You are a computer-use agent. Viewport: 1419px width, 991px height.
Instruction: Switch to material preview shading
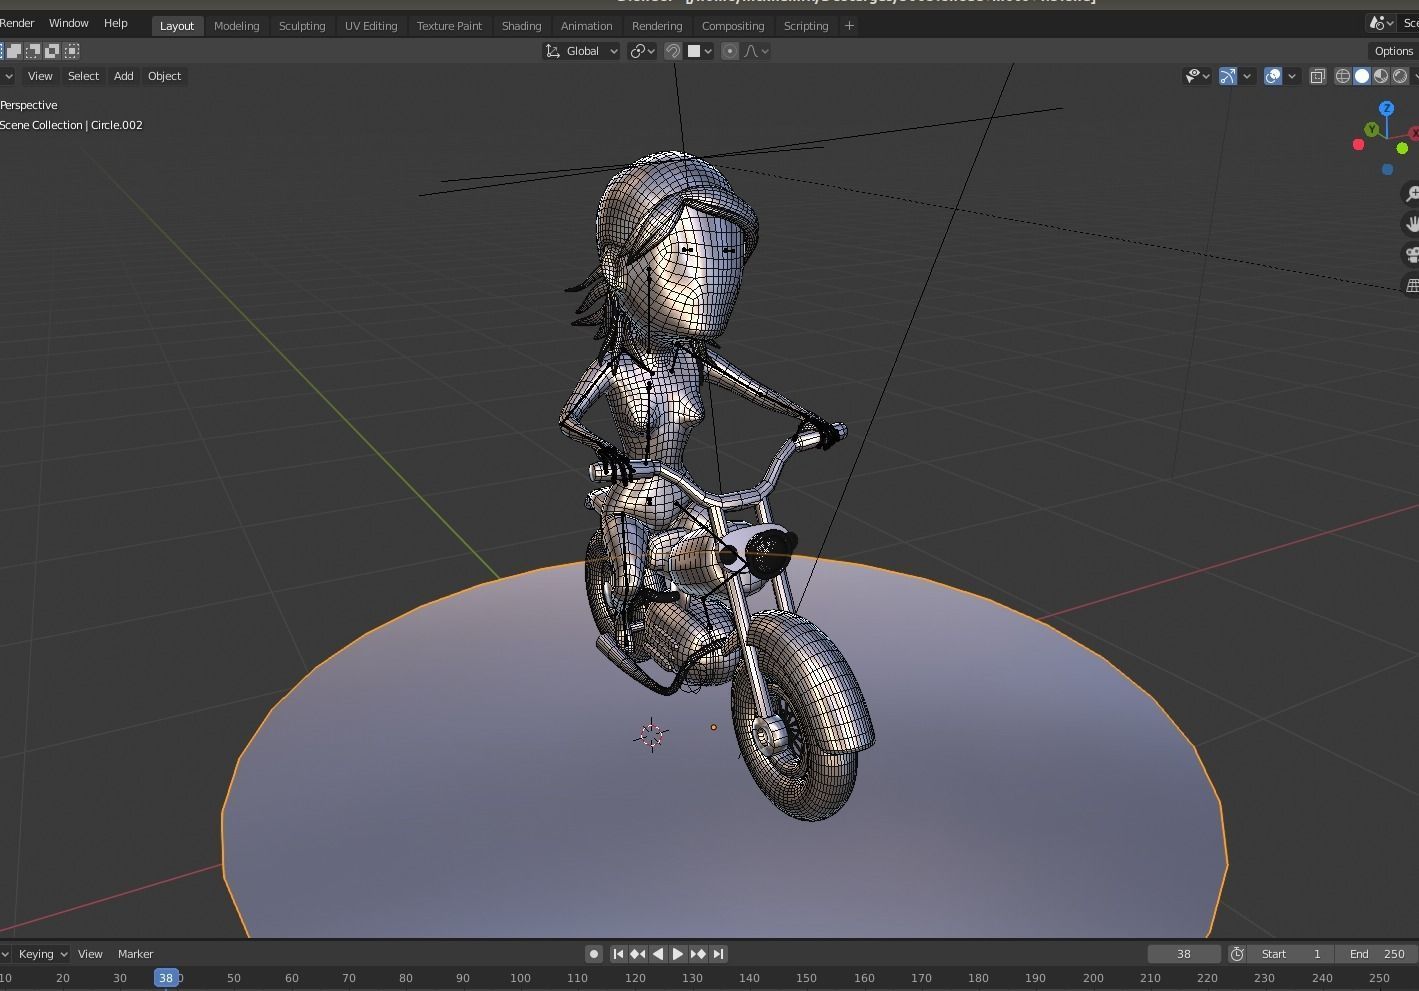1381,76
